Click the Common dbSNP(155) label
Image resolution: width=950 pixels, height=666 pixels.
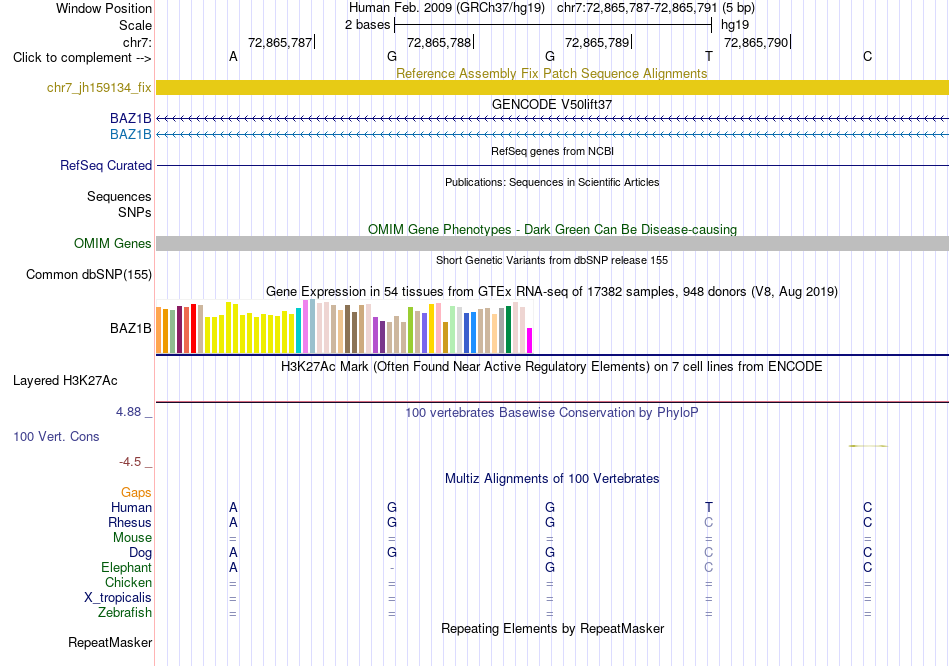pyautogui.click(x=89, y=275)
